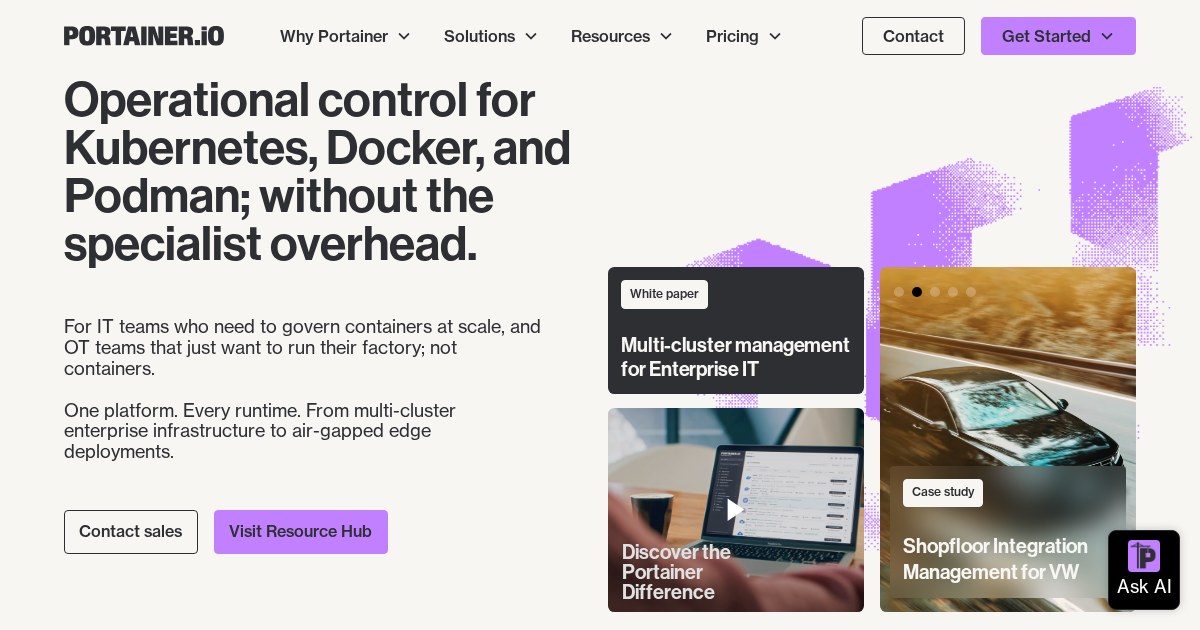Screen dimensions: 1200x630
Task: Select the third carousel dot
Action: pyautogui.click(x=935, y=292)
